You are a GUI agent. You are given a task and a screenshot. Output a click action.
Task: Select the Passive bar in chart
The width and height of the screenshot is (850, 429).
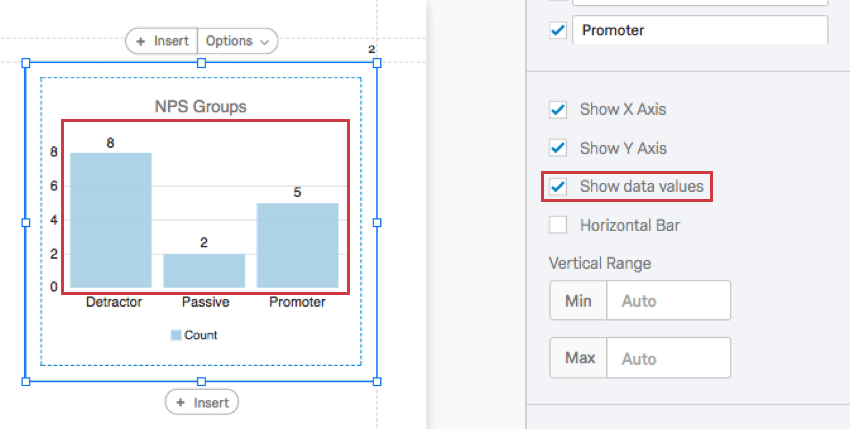pyautogui.click(x=204, y=271)
